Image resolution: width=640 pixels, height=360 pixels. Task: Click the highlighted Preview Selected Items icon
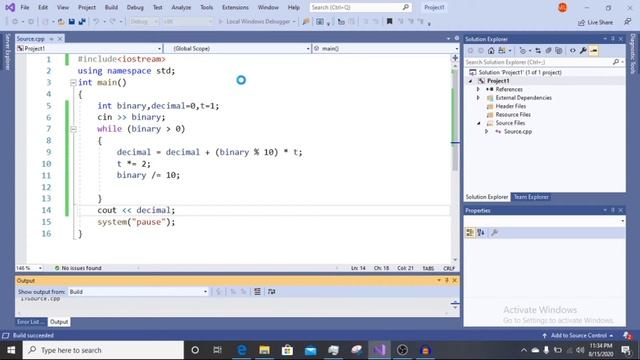point(594,51)
